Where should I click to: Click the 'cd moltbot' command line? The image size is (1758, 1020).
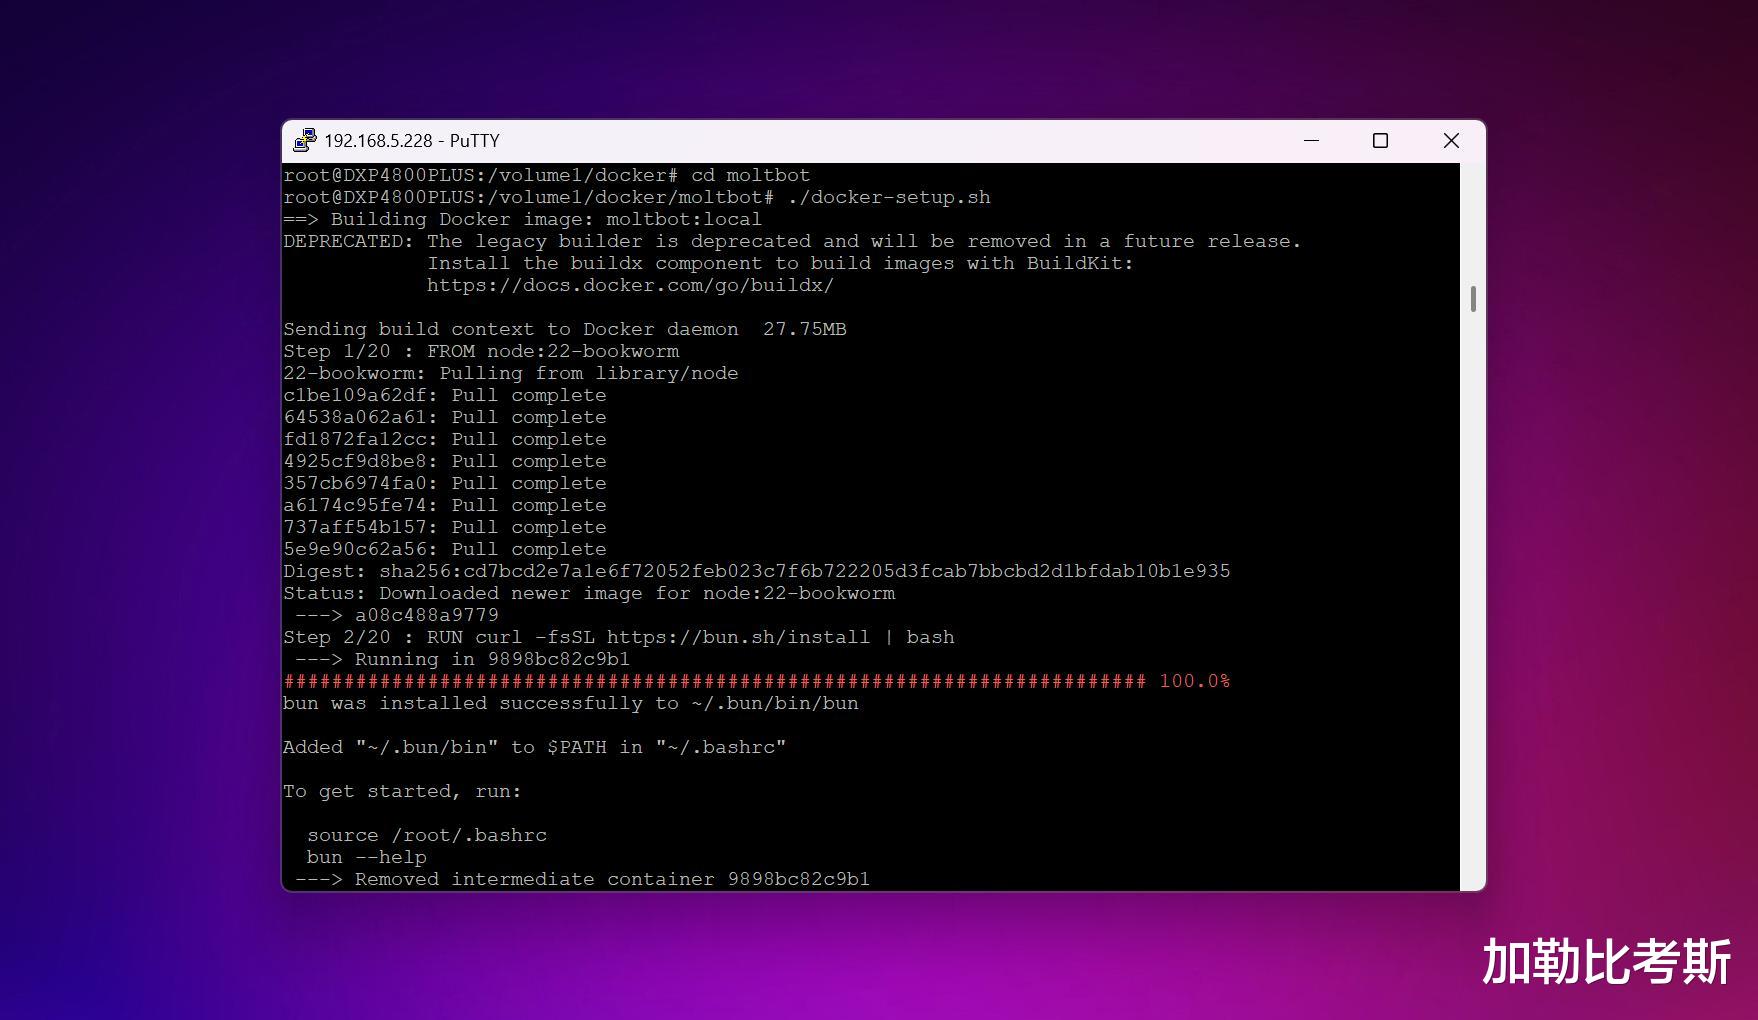(x=547, y=175)
